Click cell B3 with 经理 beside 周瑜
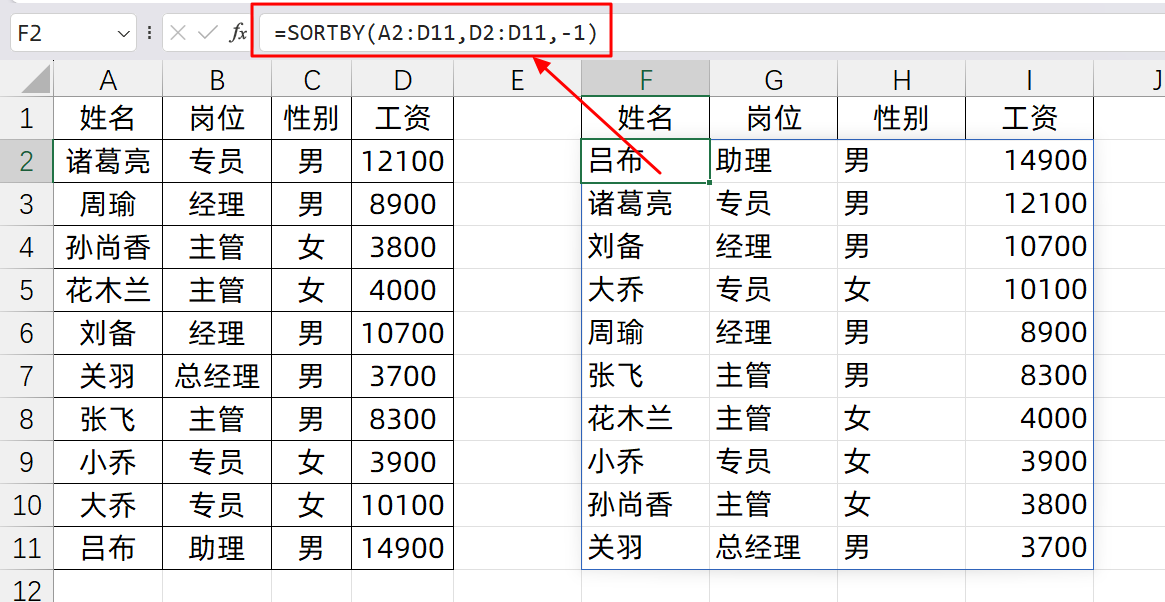1165x602 pixels. tap(218, 204)
